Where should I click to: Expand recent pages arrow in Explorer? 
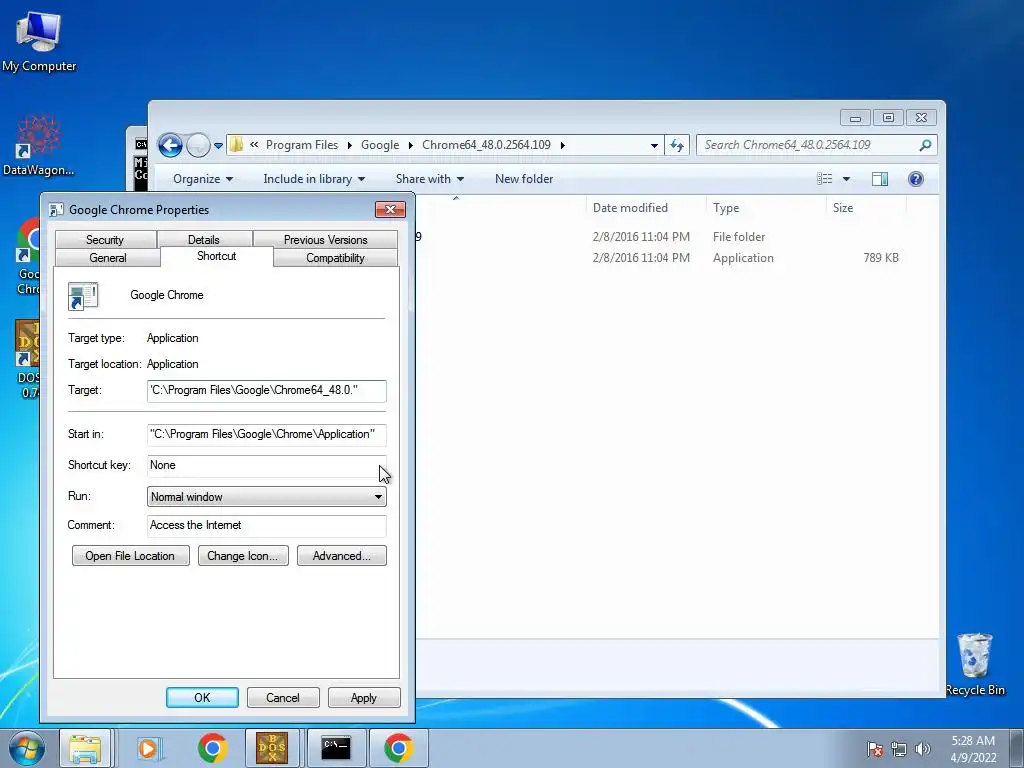(218, 146)
